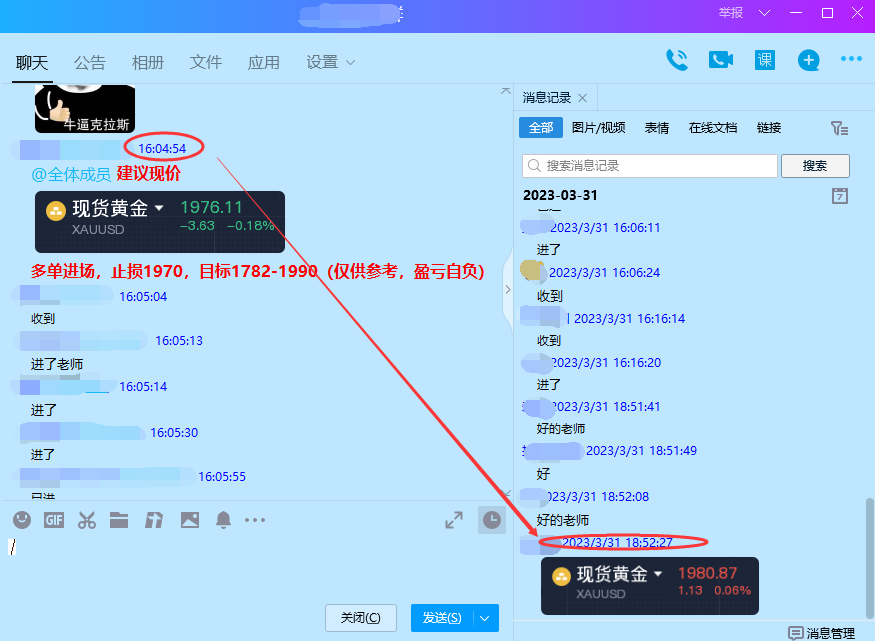Open the 公告 announcements tab

[90, 62]
